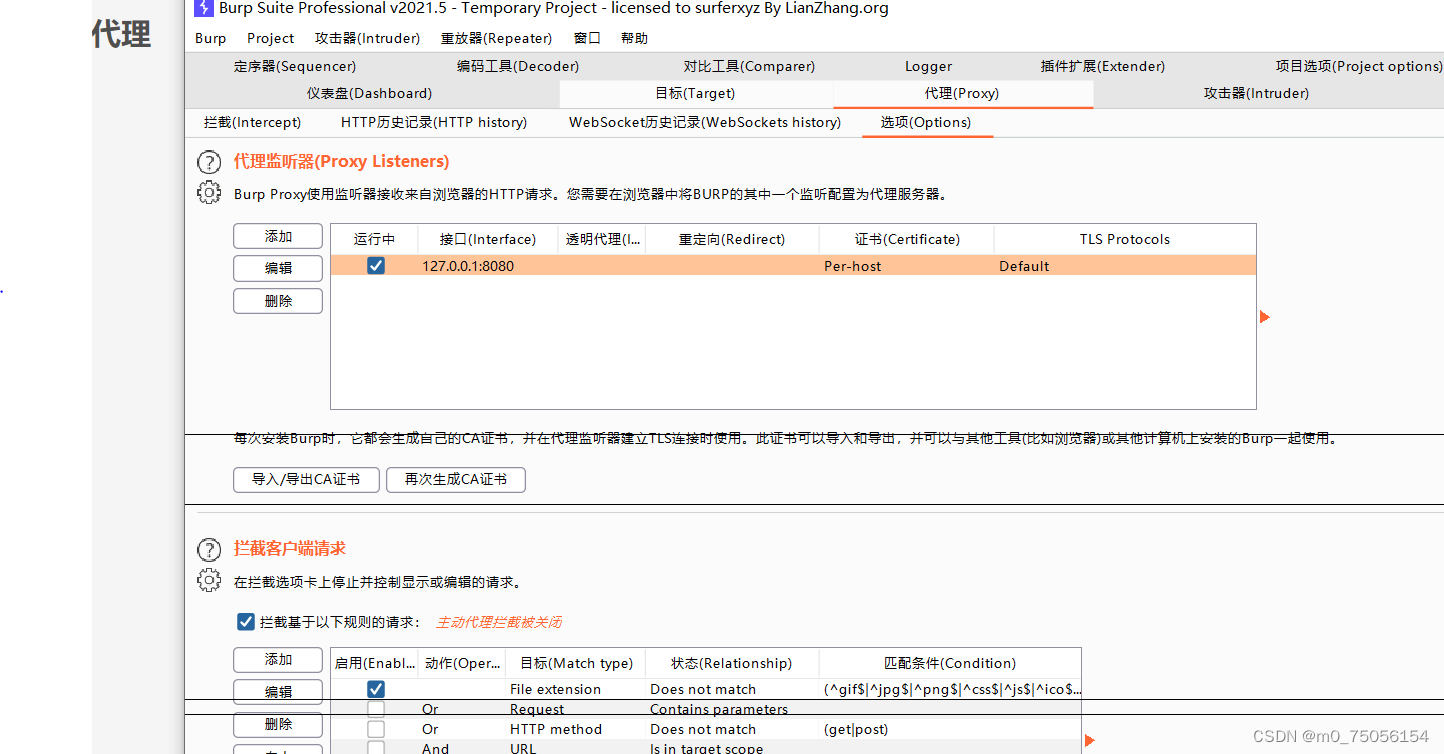
Task: Switch to 对比工具(Comparer) tab
Action: click(x=749, y=66)
